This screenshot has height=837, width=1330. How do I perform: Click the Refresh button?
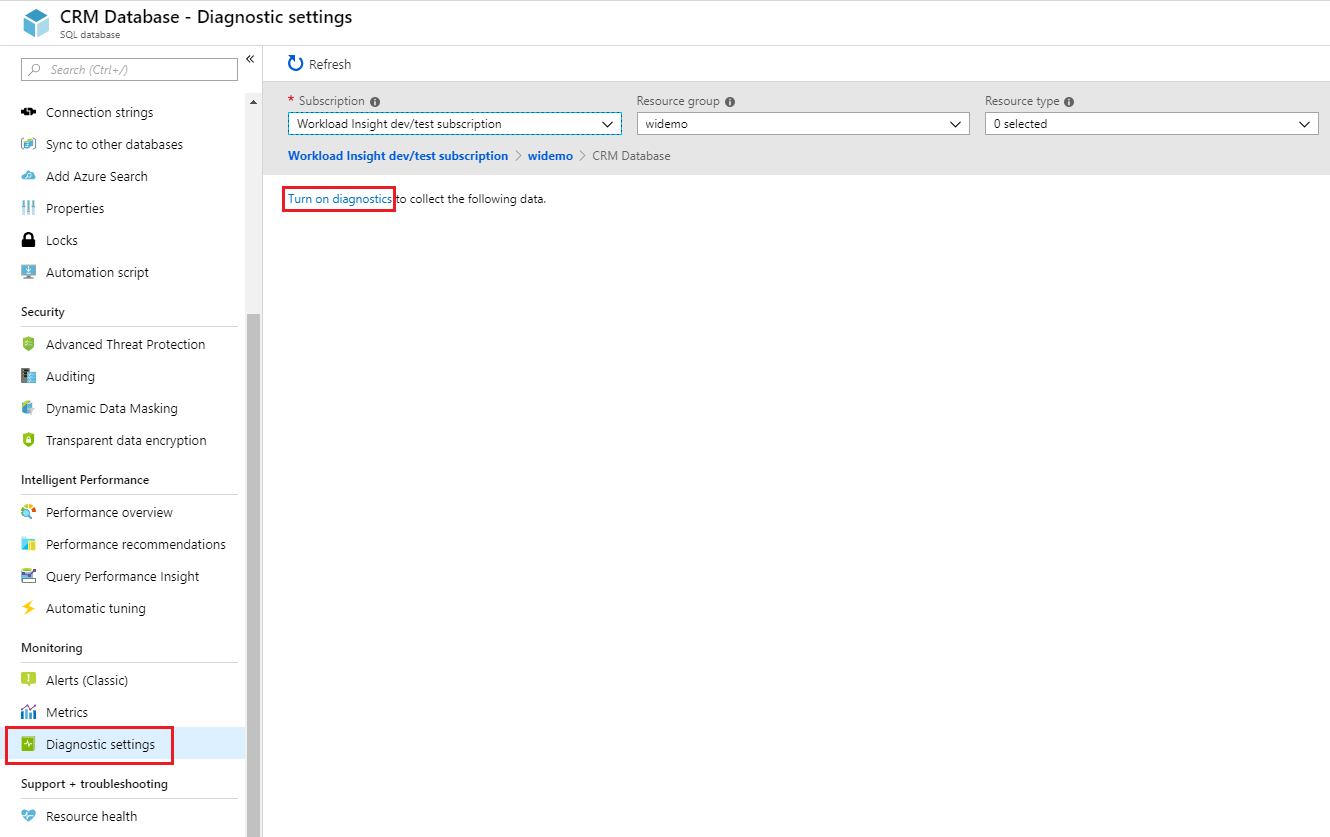coord(319,63)
